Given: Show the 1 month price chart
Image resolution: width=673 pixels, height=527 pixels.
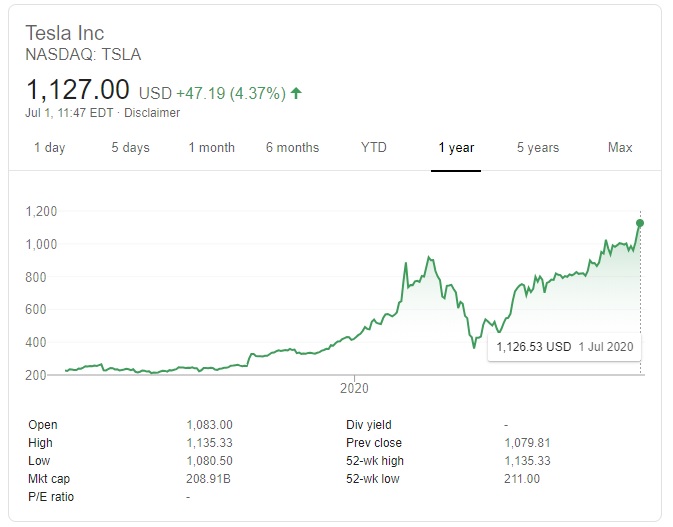Looking at the screenshot, I should (211, 148).
